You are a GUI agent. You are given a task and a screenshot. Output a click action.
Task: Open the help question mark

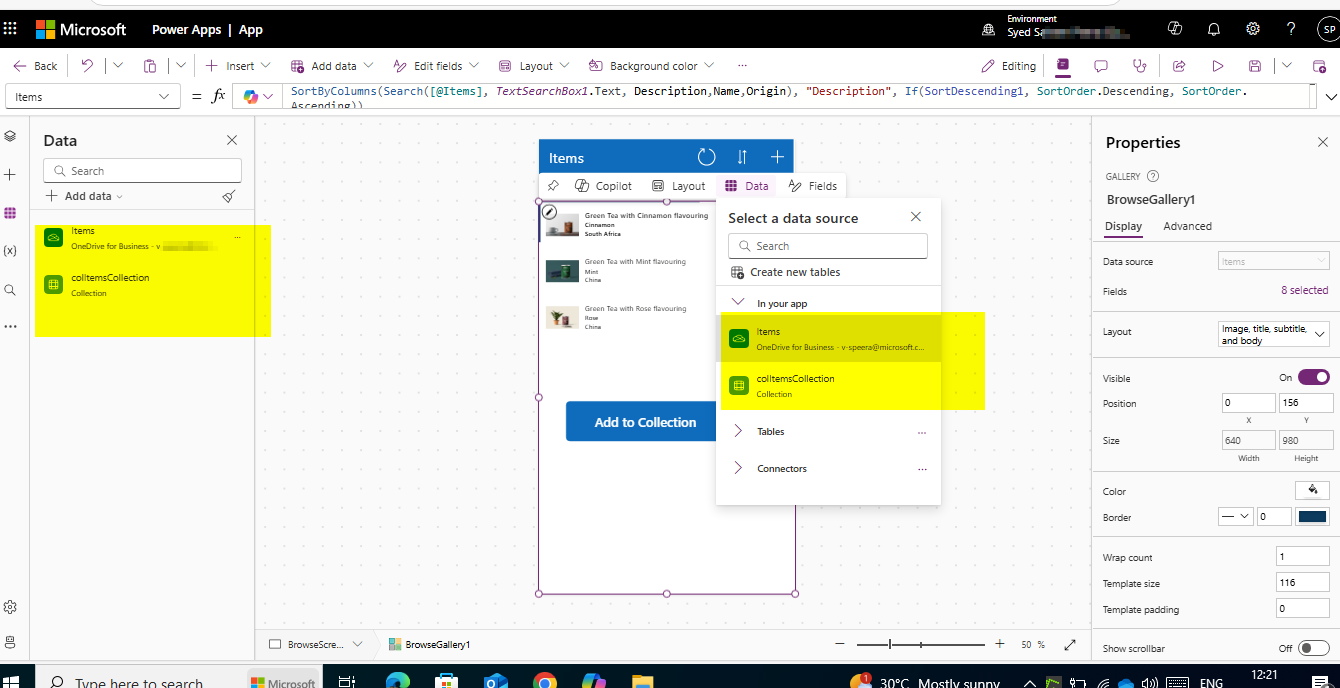[1291, 29]
